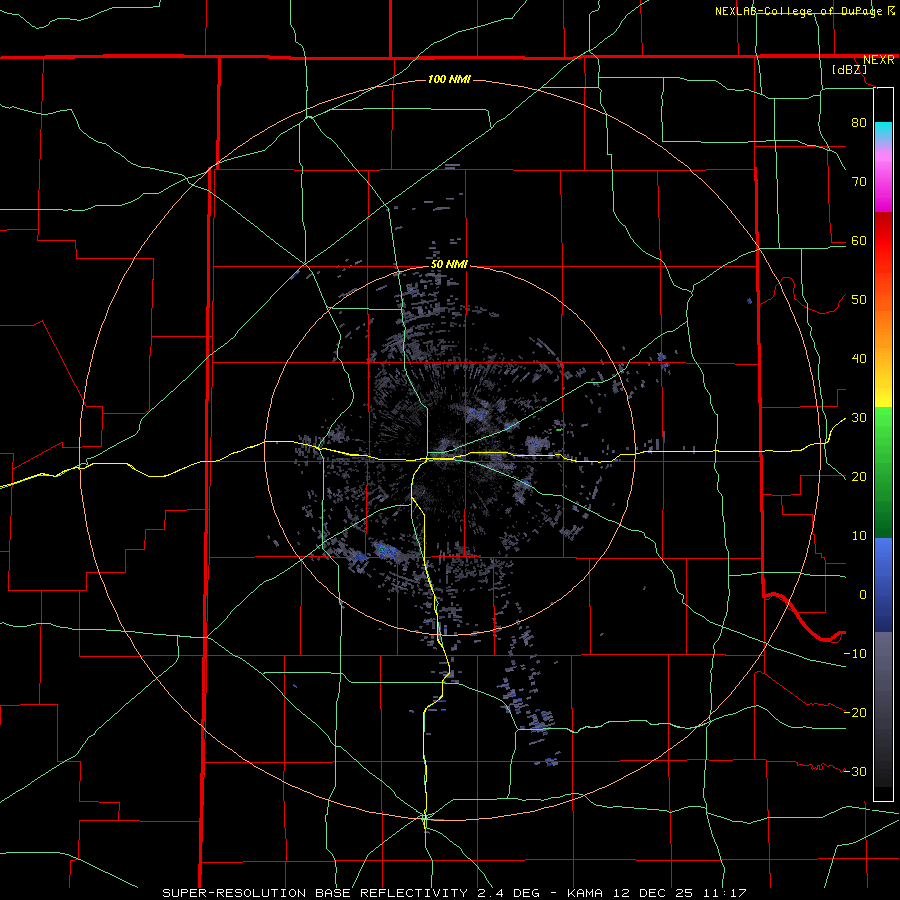Click the 40 value on the dBZ scale
The height and width of the screenshot is (900, 900).
[859, 359]
